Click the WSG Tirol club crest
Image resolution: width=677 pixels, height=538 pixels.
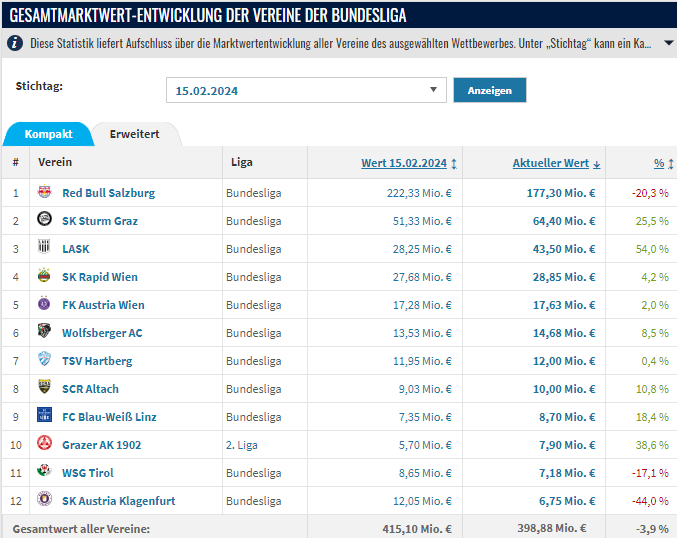point(44,471)
